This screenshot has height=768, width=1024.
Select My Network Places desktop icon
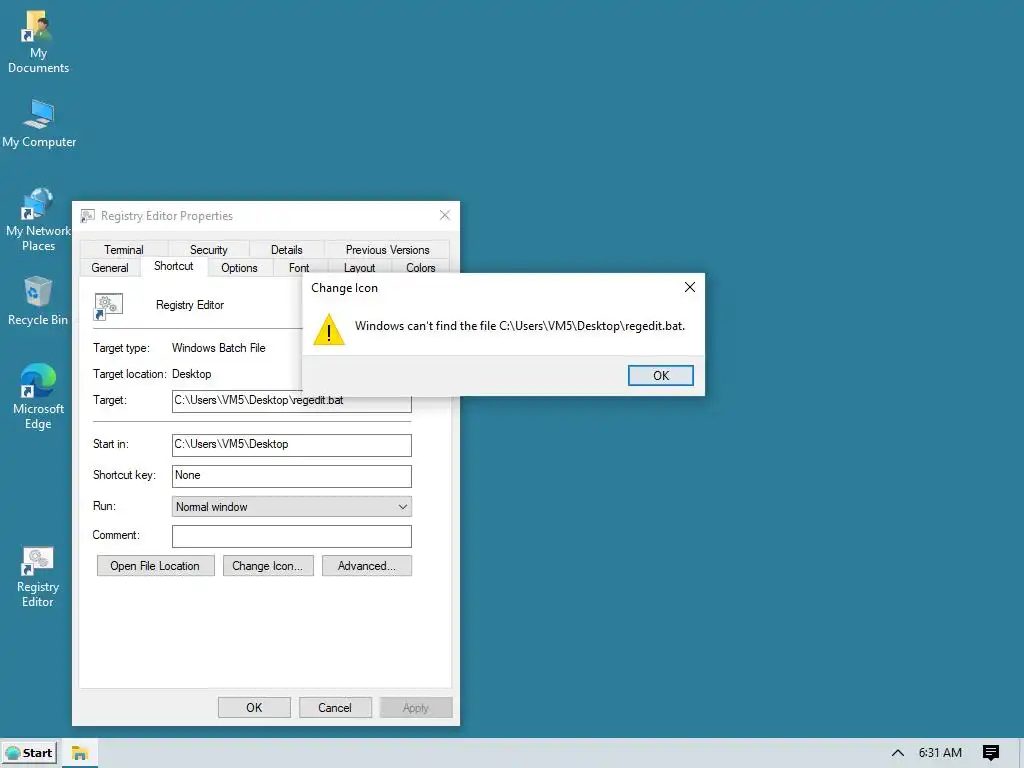click(38, 219)
